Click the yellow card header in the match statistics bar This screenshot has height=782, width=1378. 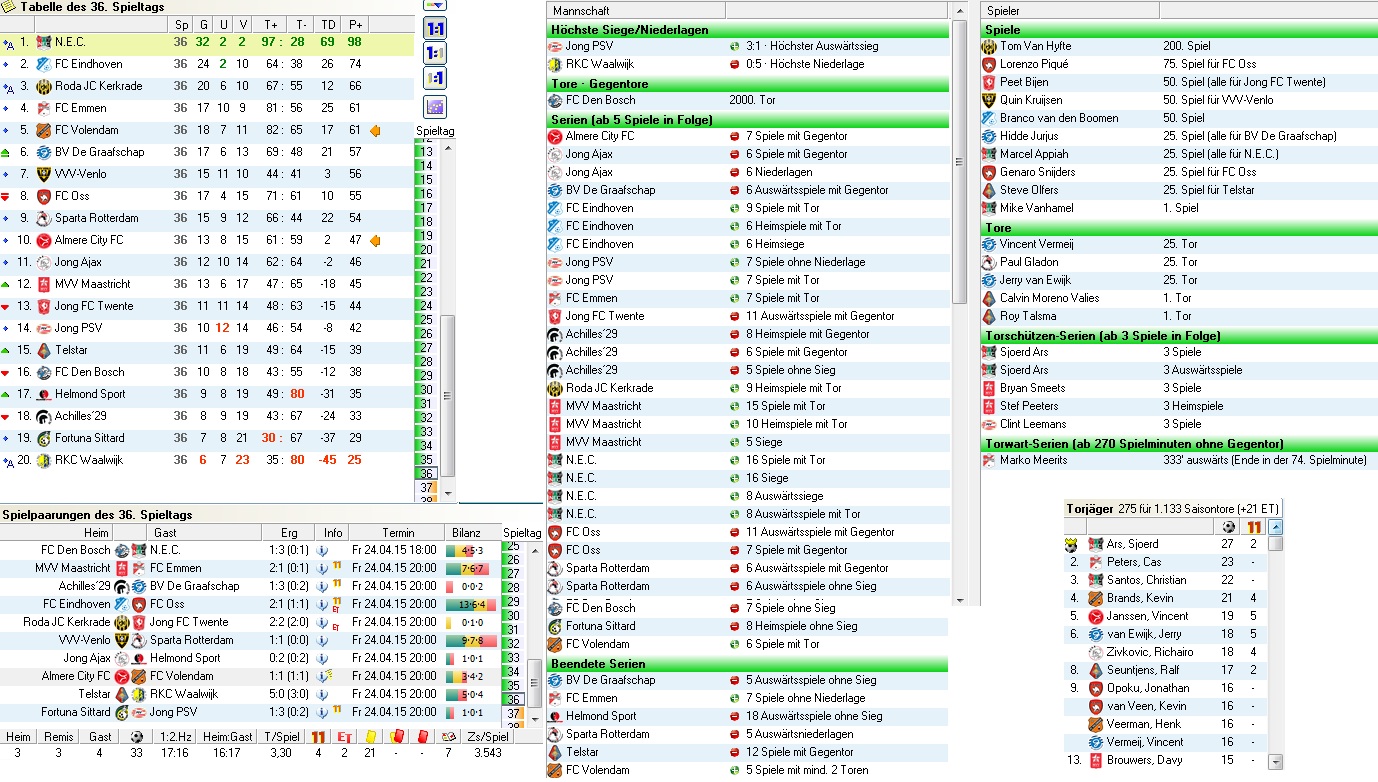pos(370,737)
